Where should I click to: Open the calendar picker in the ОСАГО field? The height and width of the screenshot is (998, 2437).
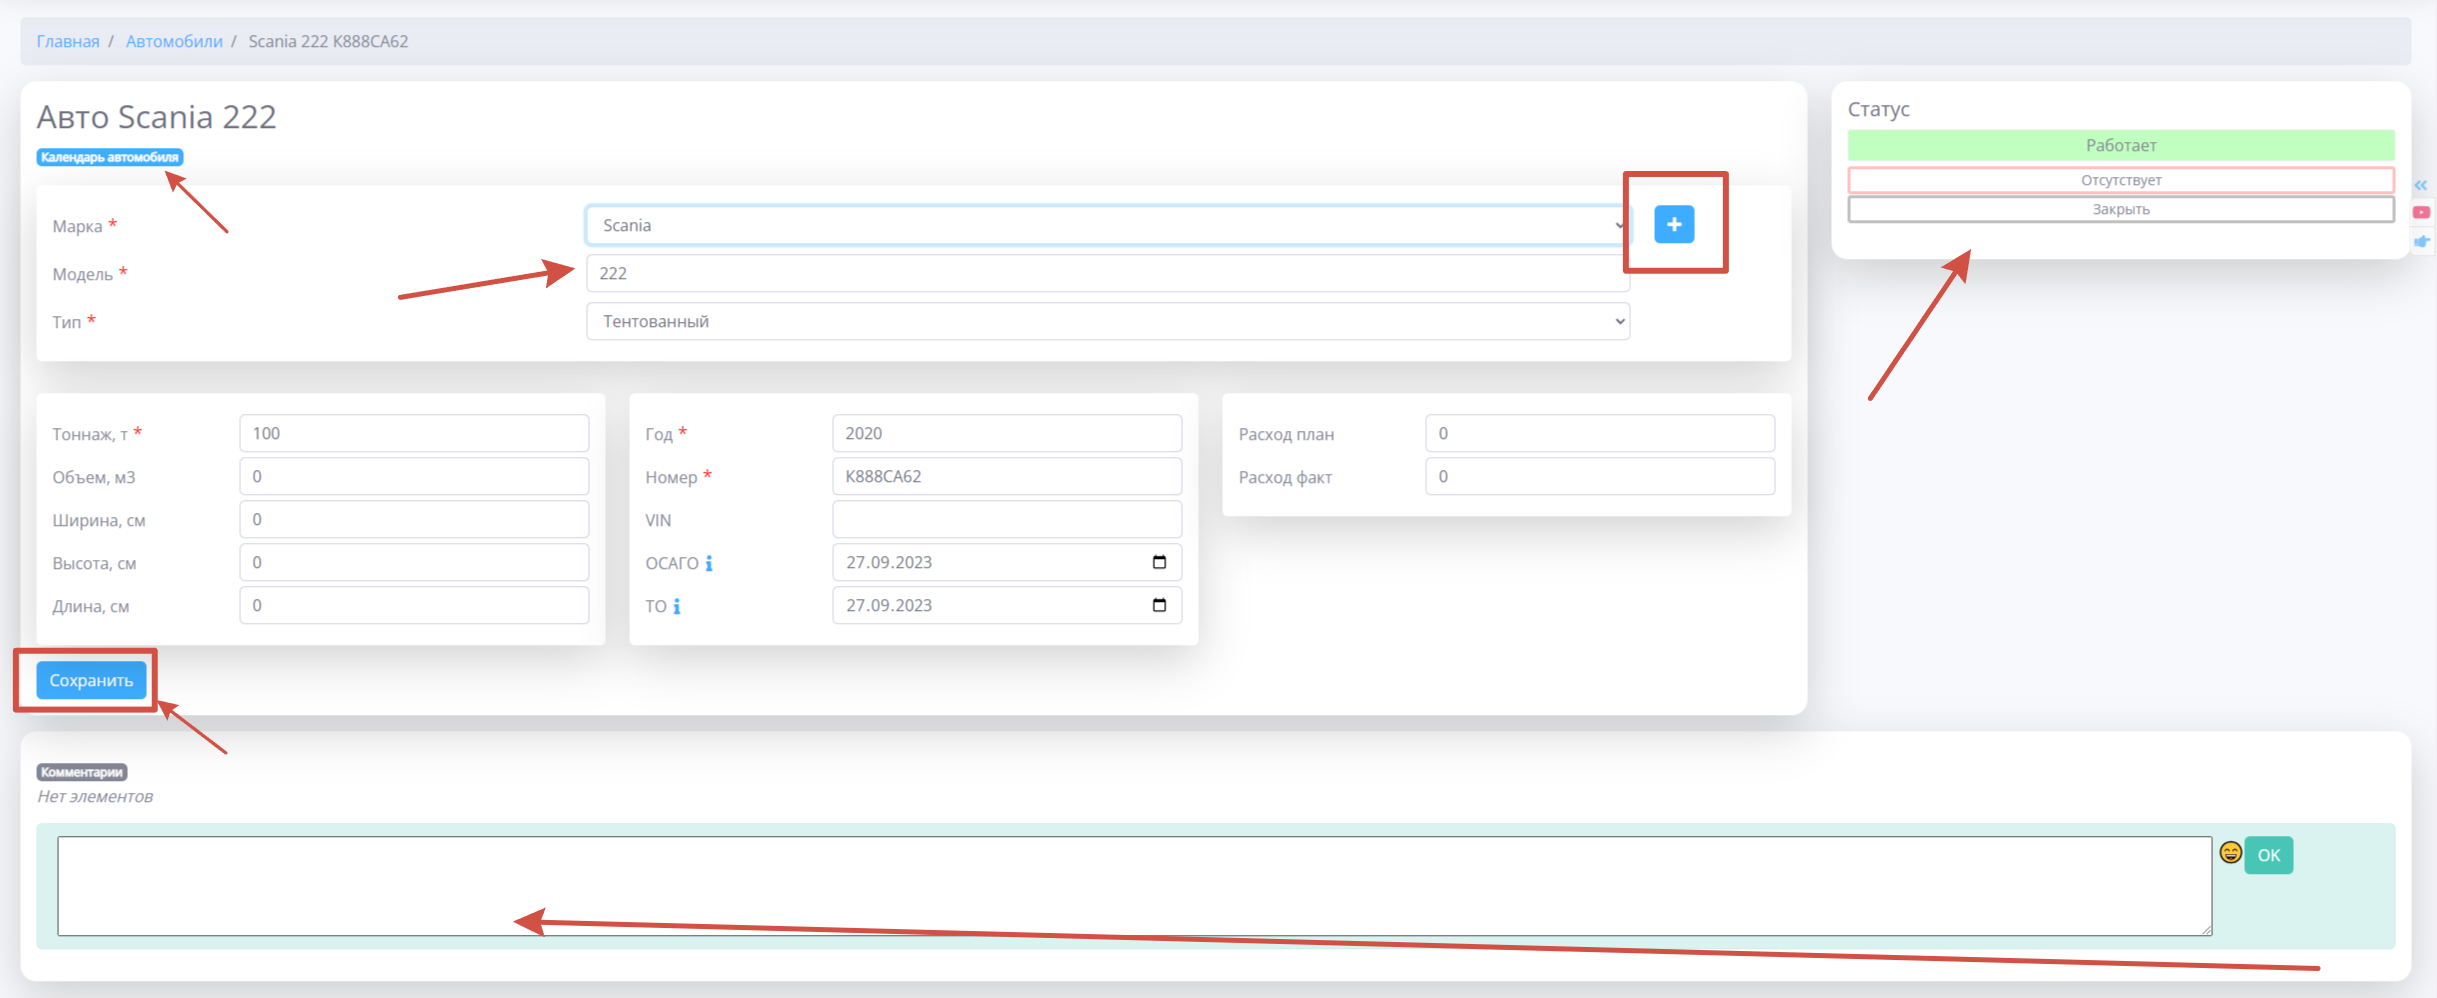click(1159, 562)
